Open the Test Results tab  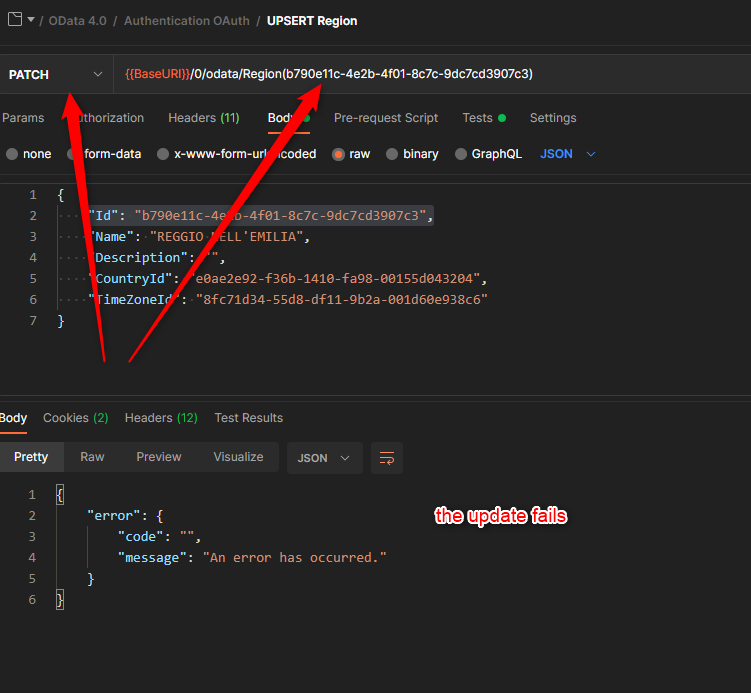pos(249,418)
